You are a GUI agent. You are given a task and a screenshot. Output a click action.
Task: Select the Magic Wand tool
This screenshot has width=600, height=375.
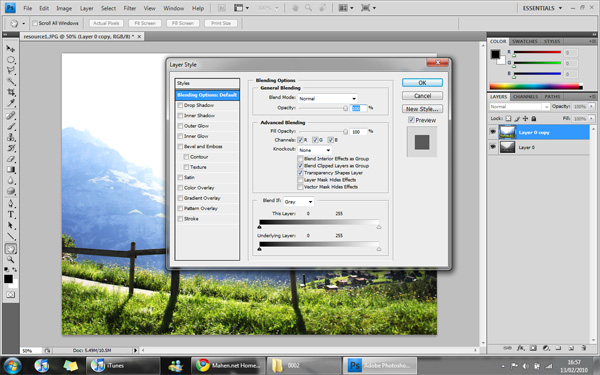(x=10, y=81)
